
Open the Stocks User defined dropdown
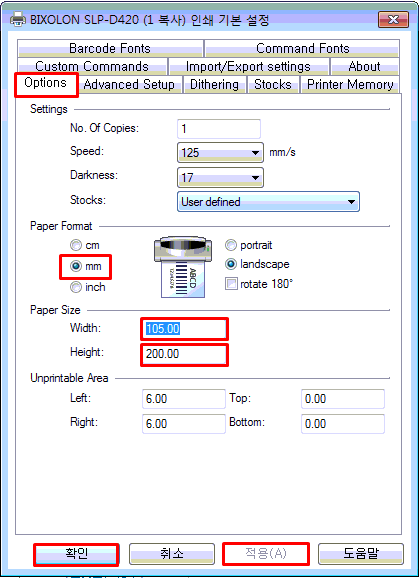pos(268,202)
